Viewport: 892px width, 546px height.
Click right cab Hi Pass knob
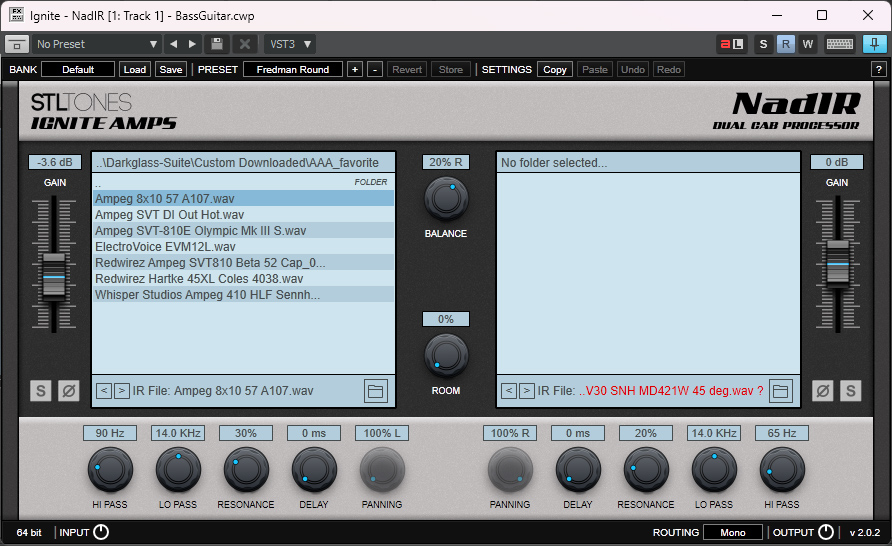tap(782, 470)
